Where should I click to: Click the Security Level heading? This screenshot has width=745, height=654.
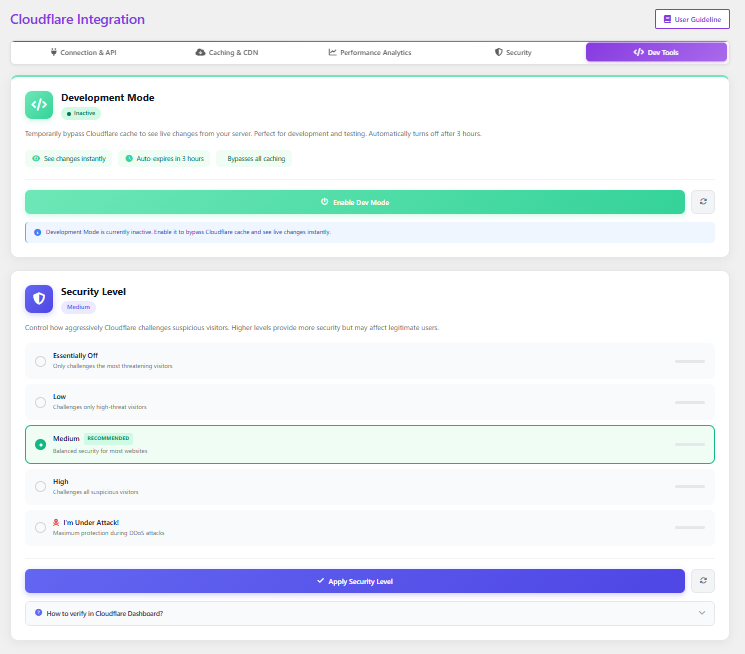point(94,292)
